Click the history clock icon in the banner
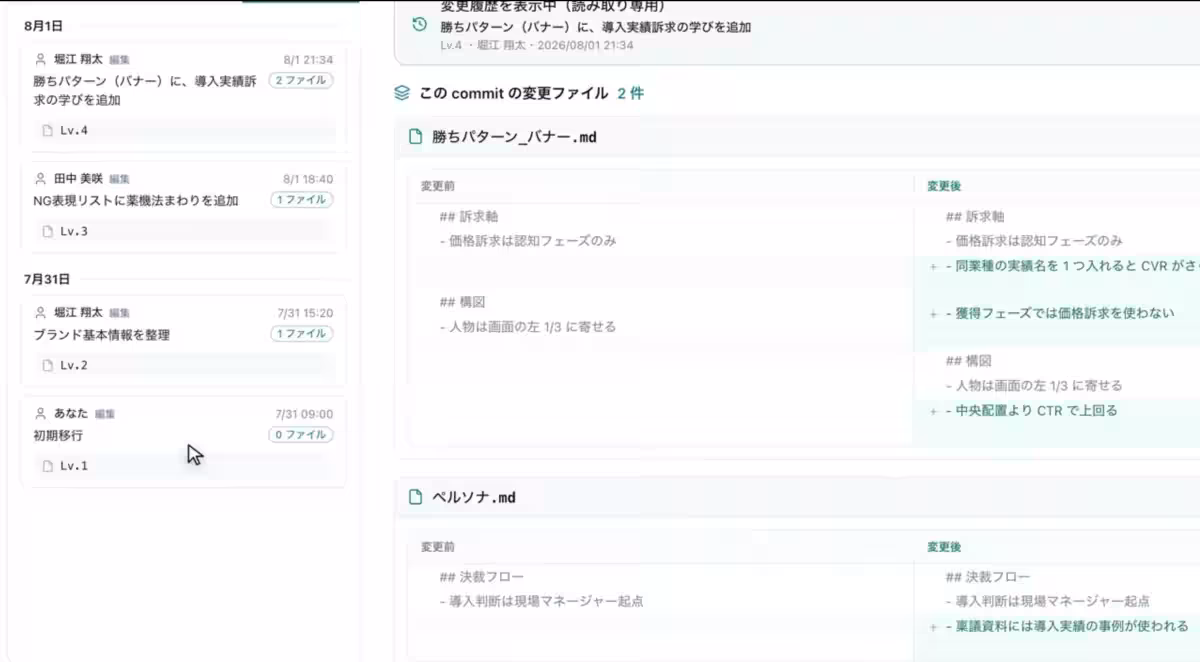Screen dimensions: 1200x662 419,24
